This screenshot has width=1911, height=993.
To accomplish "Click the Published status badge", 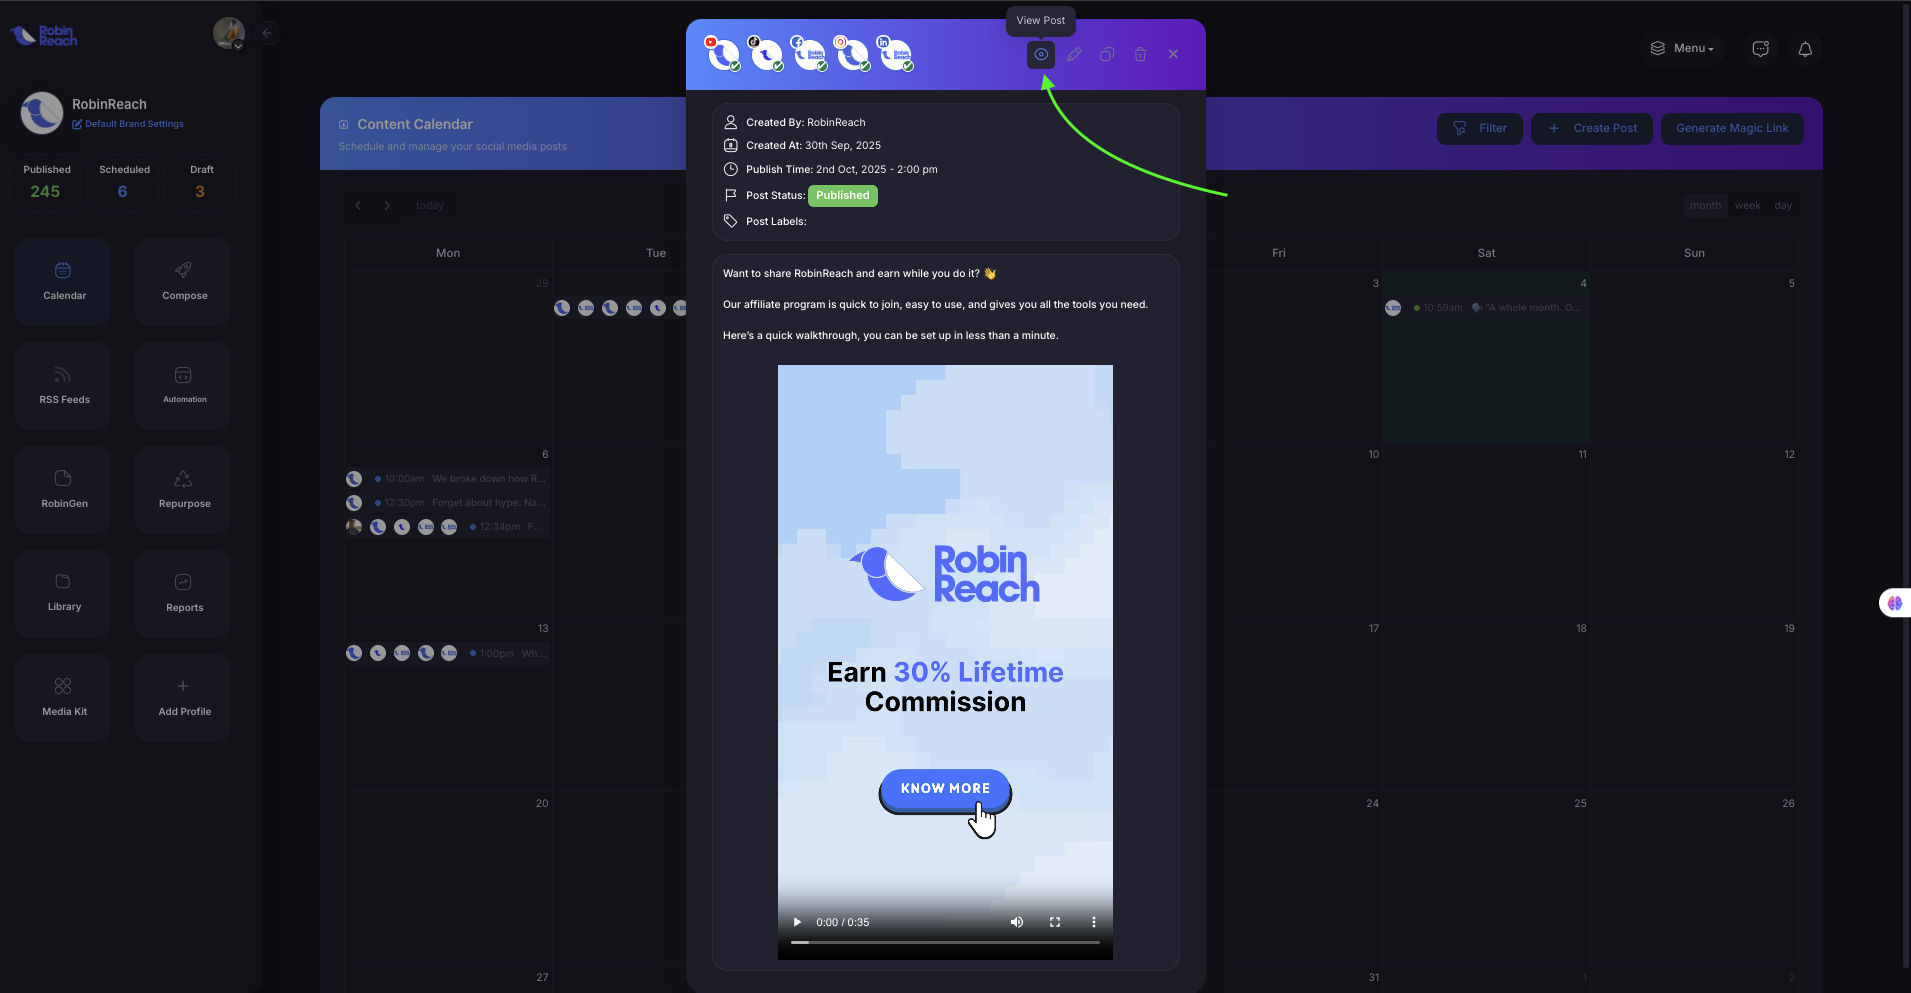I will pyautogui.click(x=842, y=196).
